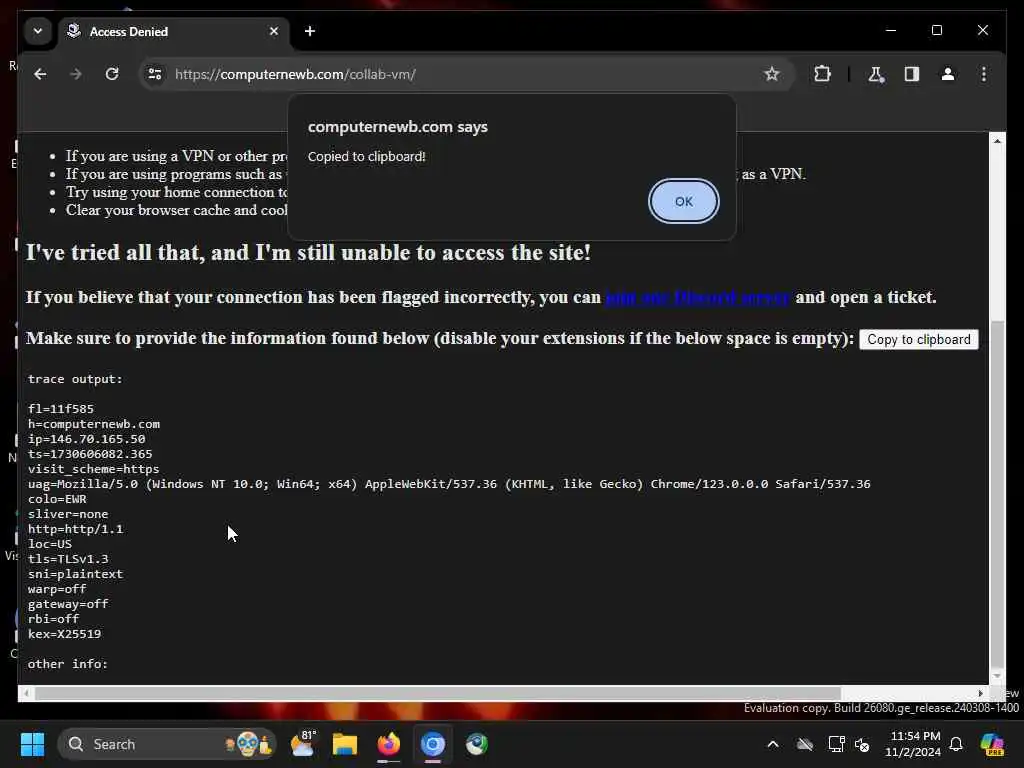Viewport: 1024px width, 768px height.
Task: Minimize the browser window
Action: click(891, 30)
